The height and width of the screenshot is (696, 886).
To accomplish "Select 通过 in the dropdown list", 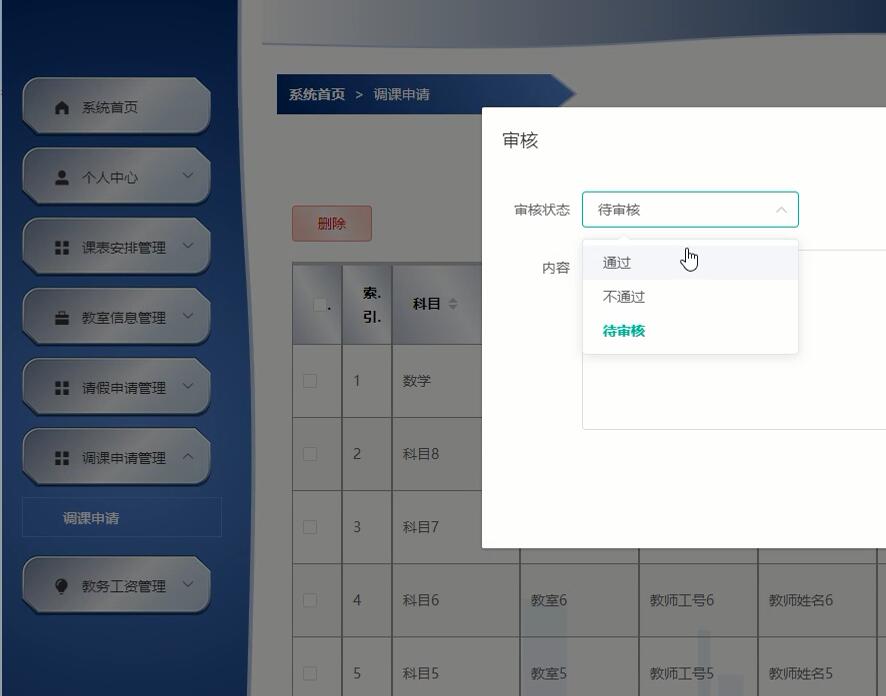I will pos(690,263).
